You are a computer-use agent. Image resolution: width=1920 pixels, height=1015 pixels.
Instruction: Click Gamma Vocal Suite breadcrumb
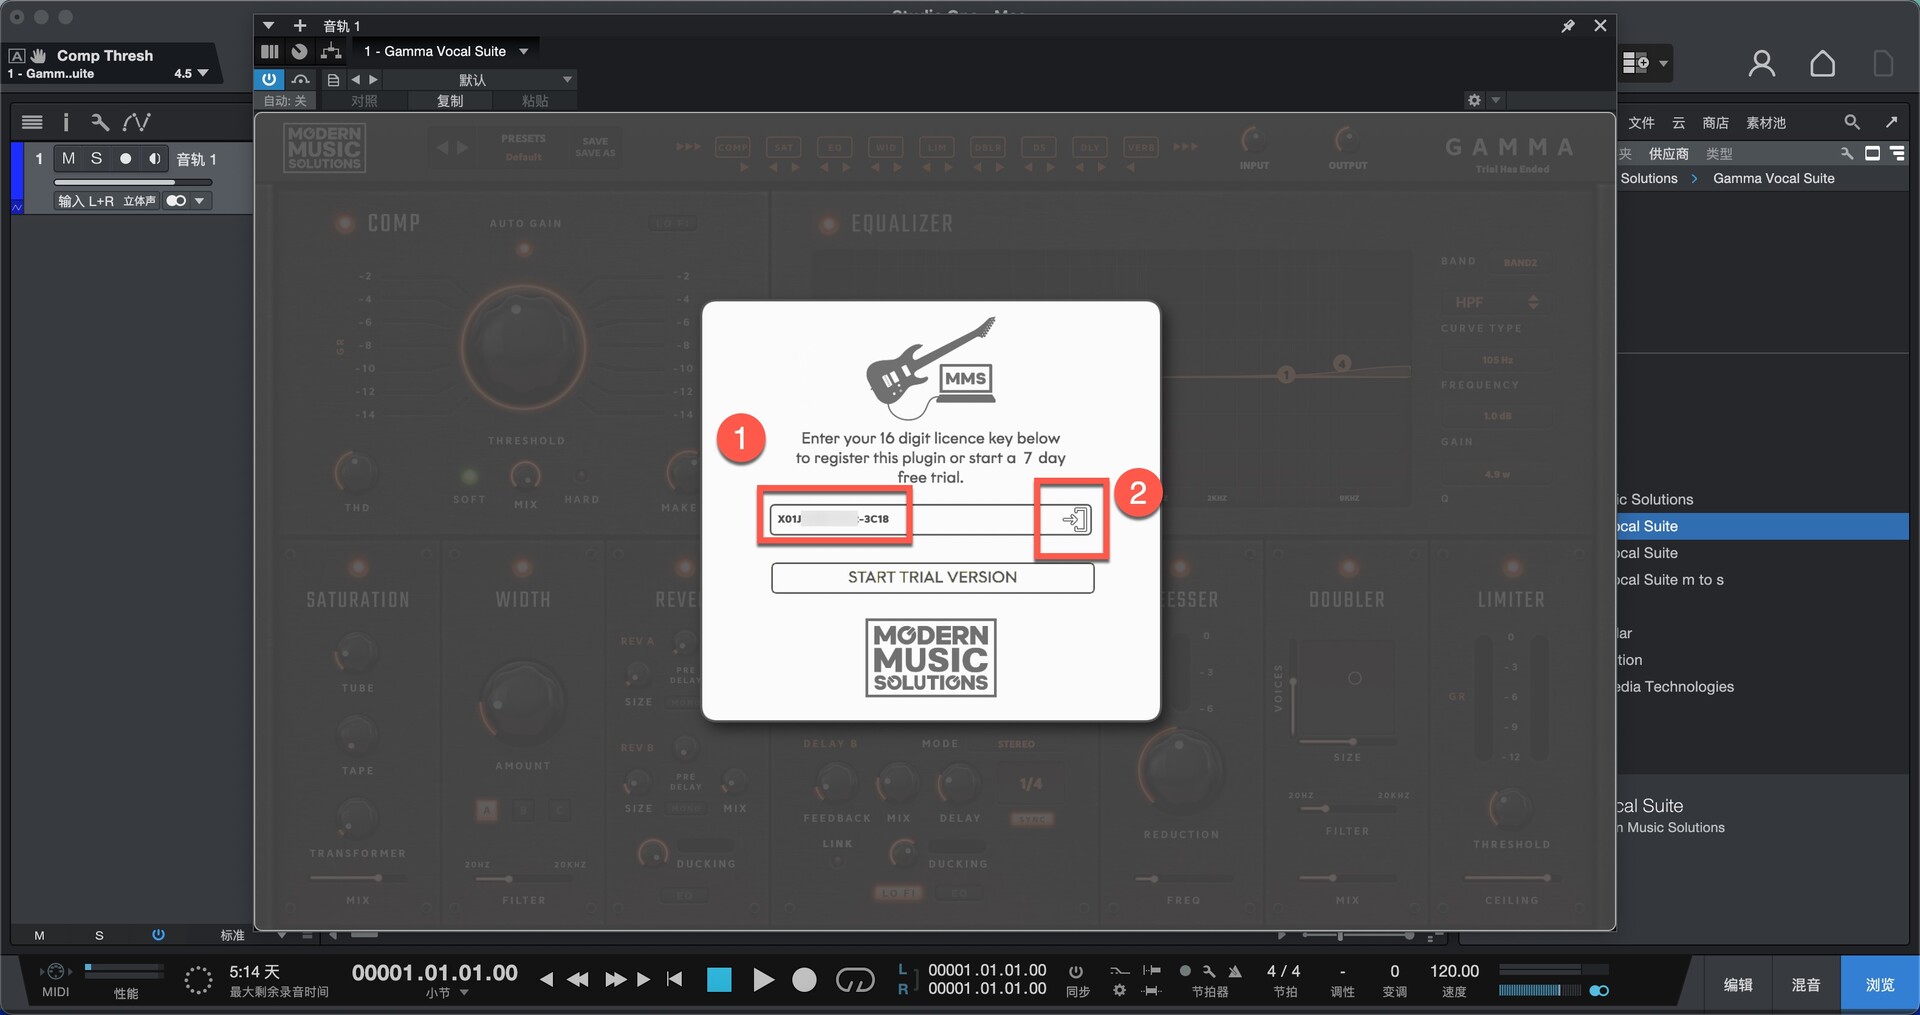point(1774,178)
